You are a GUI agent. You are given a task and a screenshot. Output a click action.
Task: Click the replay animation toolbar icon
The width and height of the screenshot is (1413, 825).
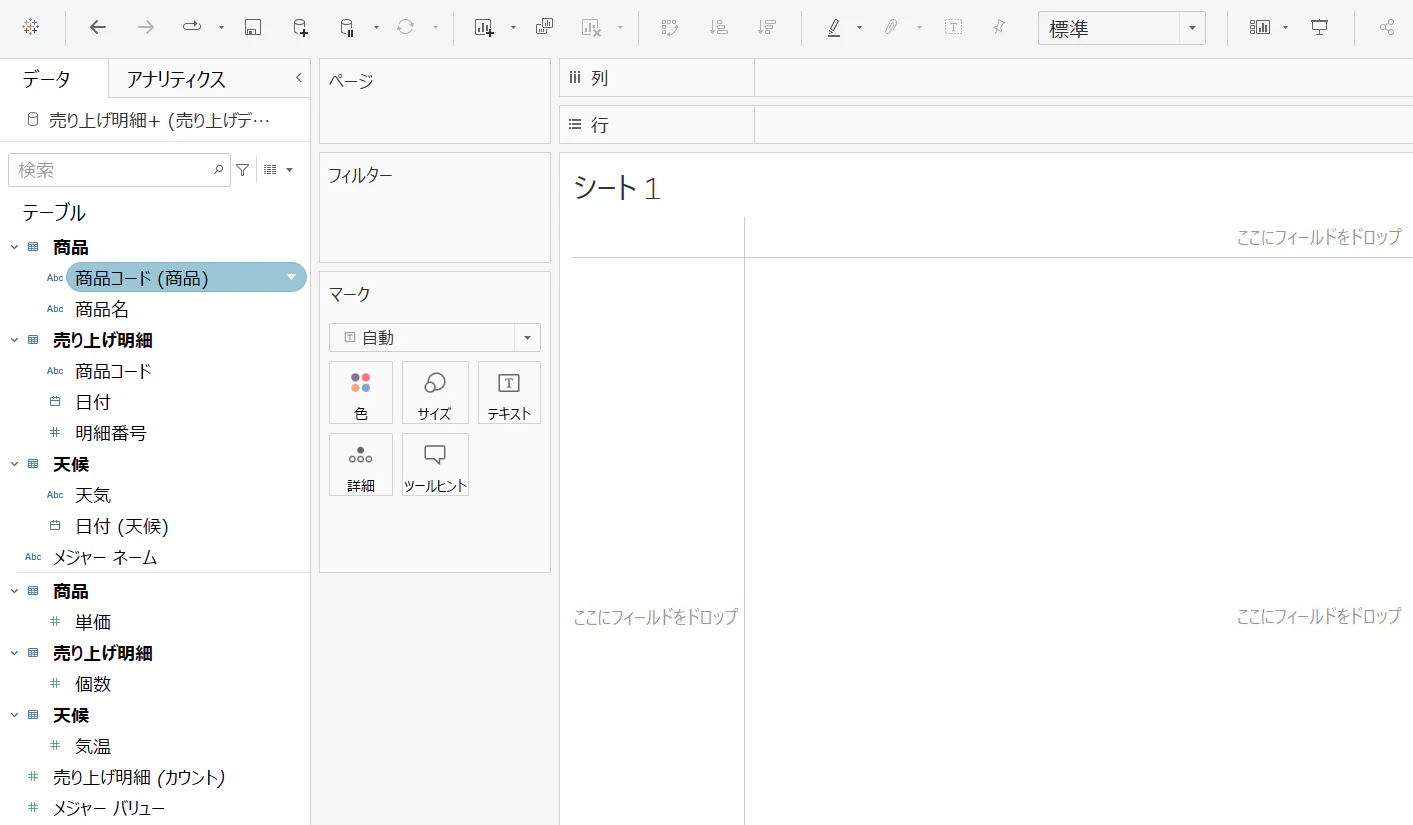tap(193, 28)
